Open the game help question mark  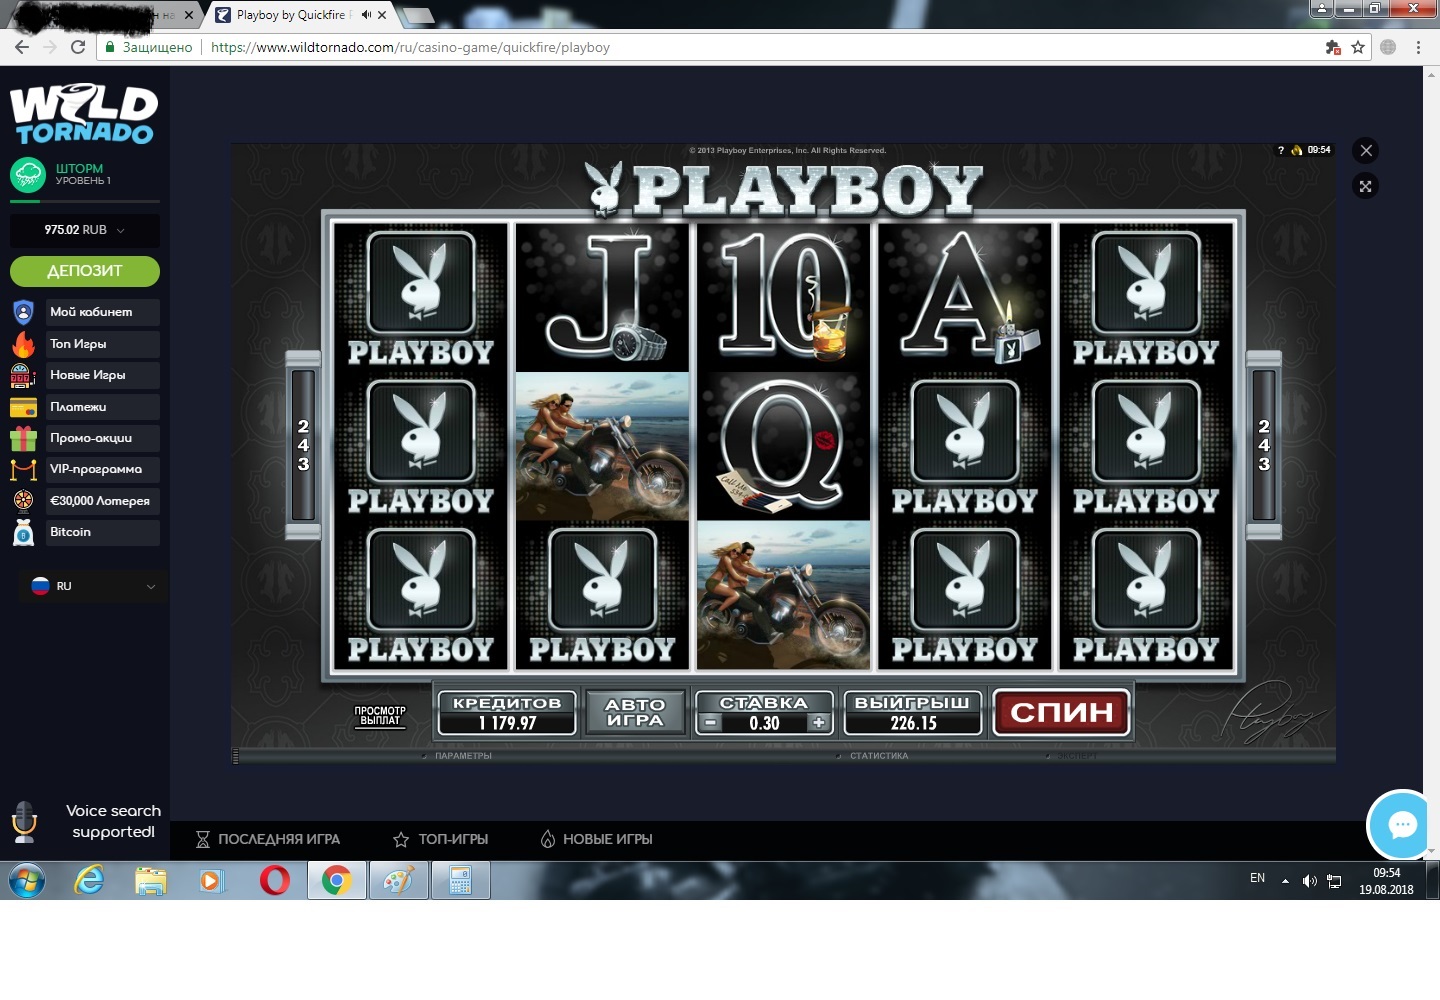point(1281,150)
